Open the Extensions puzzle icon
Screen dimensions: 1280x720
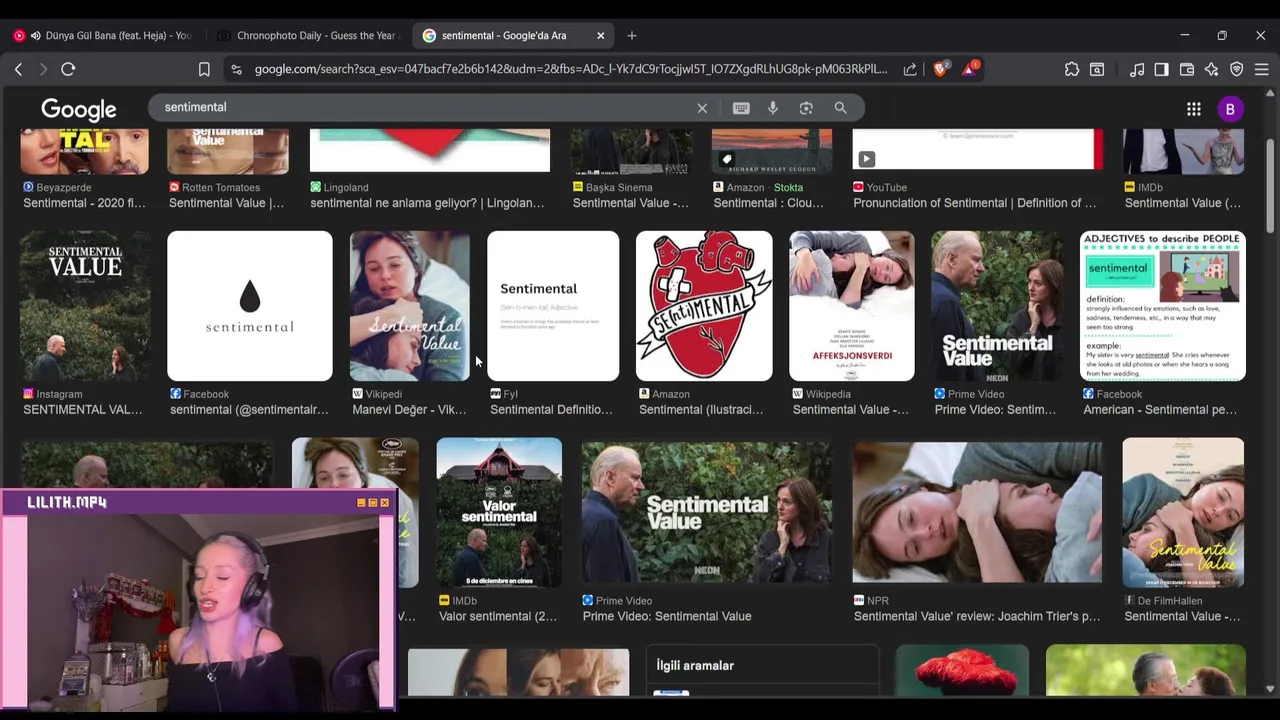tap(1072, 69)
